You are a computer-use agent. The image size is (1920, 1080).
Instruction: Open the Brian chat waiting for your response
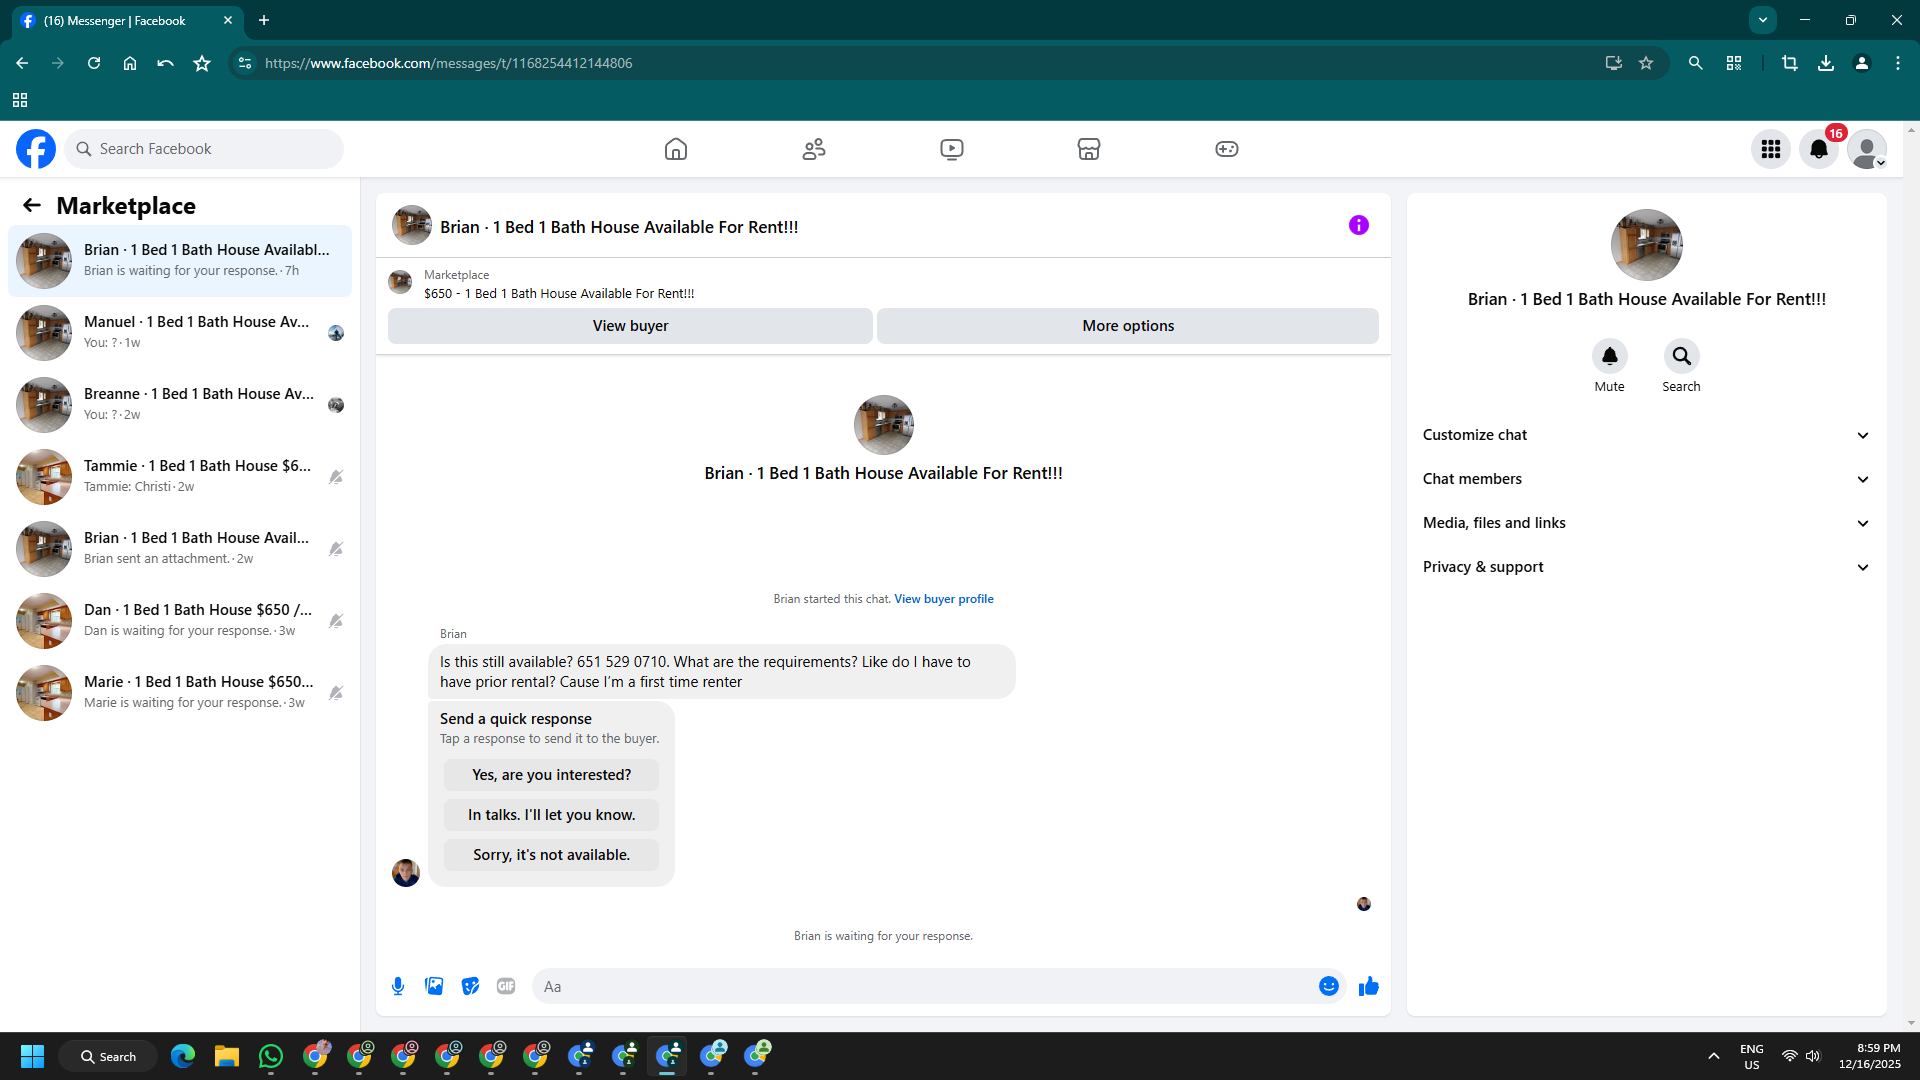click(180, 261)
